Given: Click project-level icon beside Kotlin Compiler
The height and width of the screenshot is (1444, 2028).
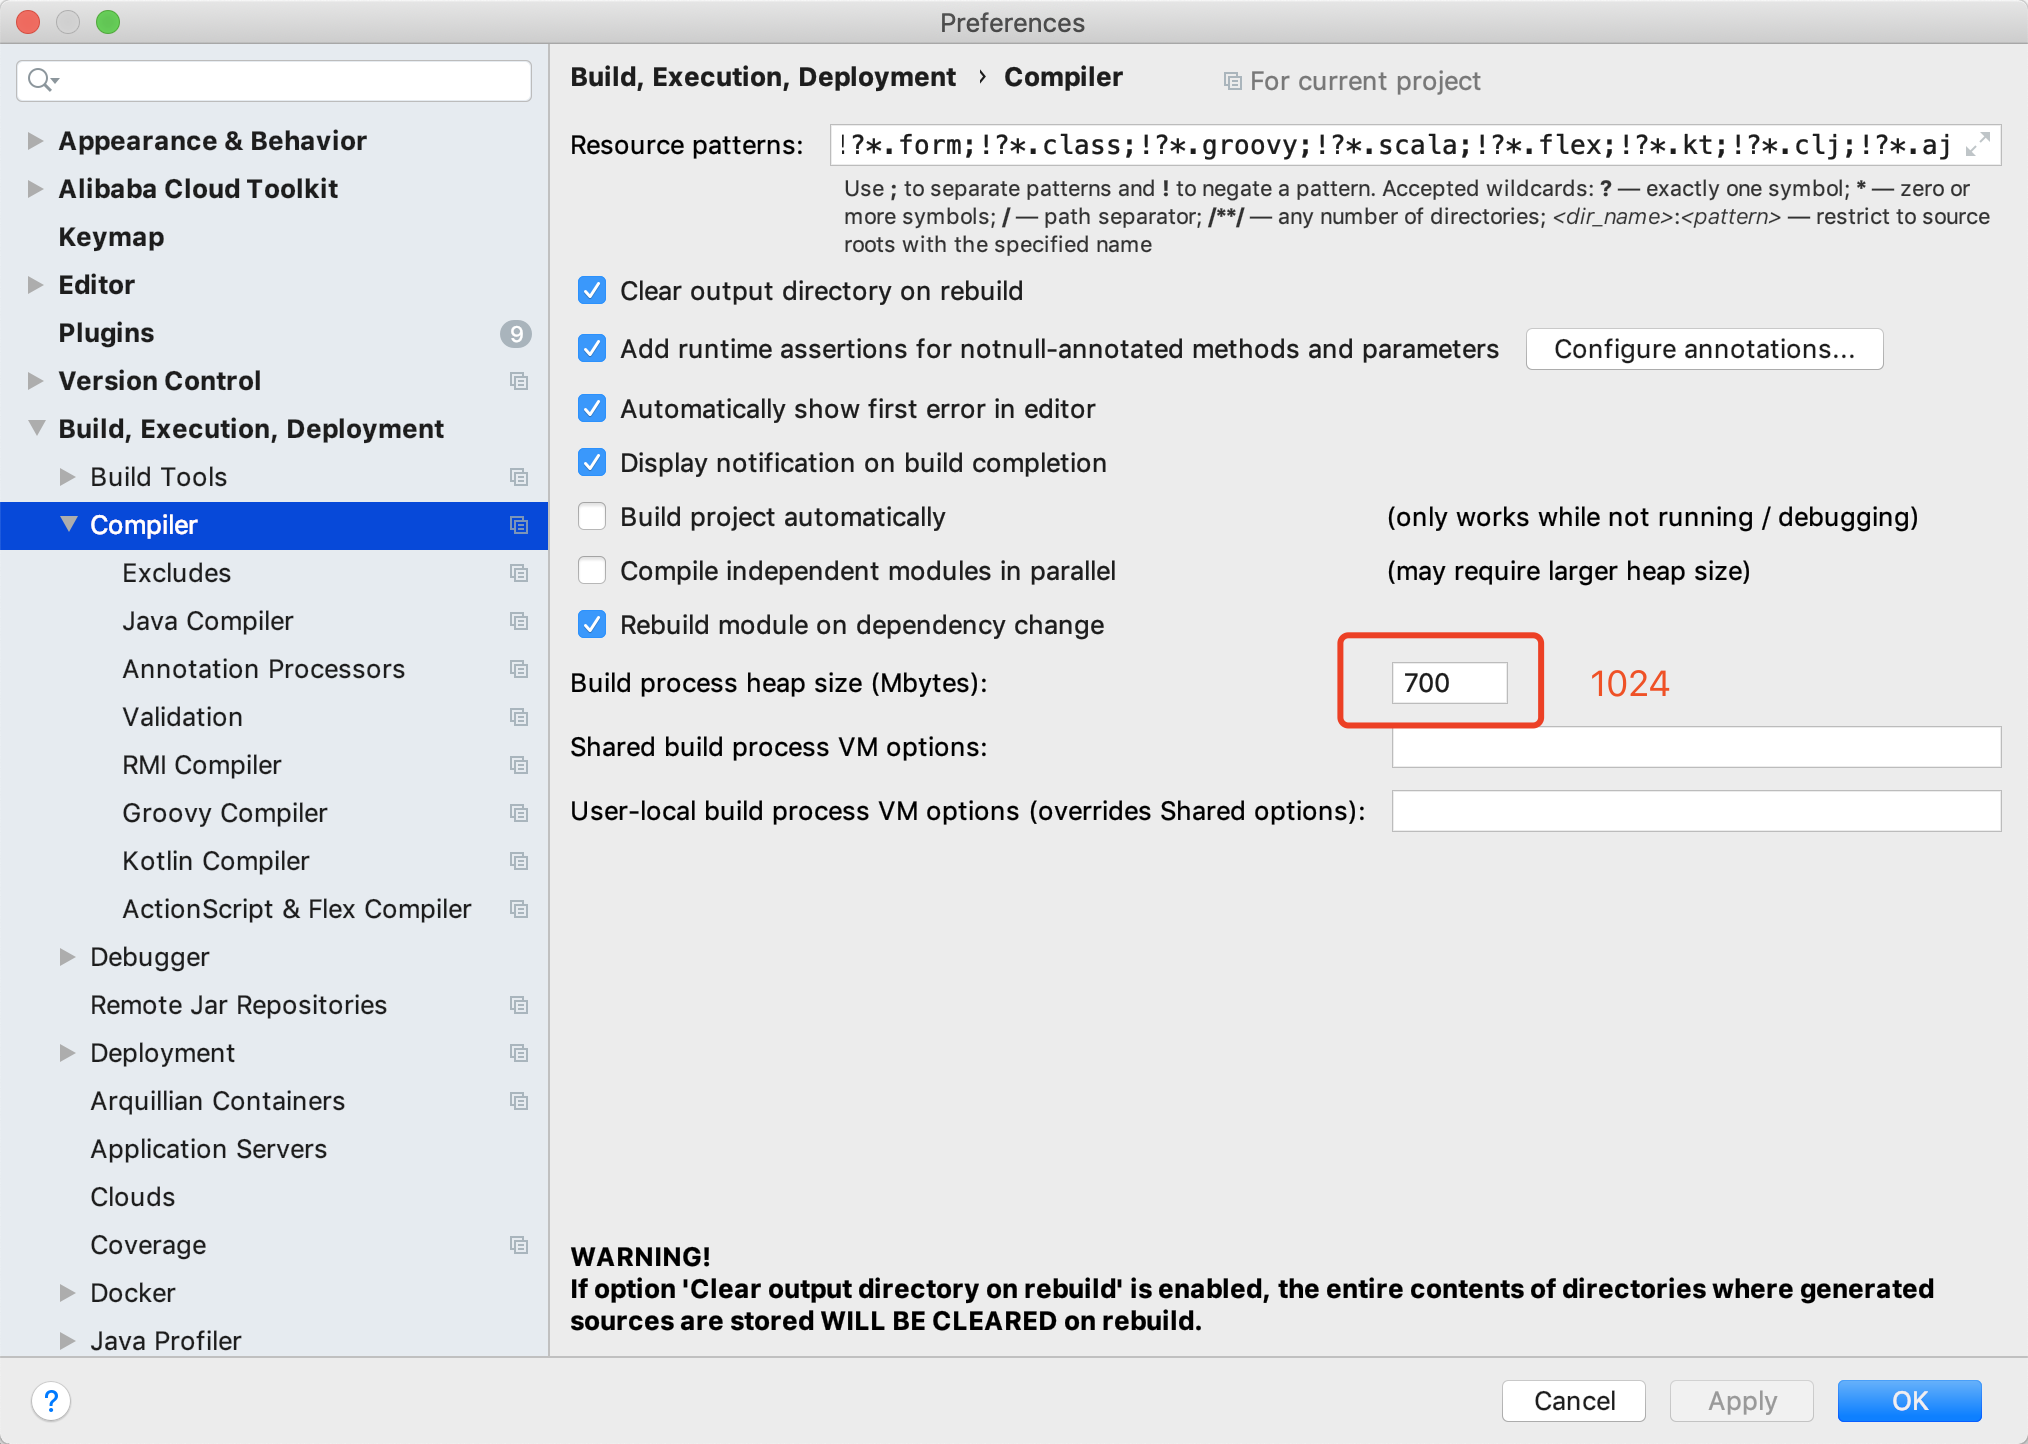Looking at the screenshot, I should coord(518,861).
